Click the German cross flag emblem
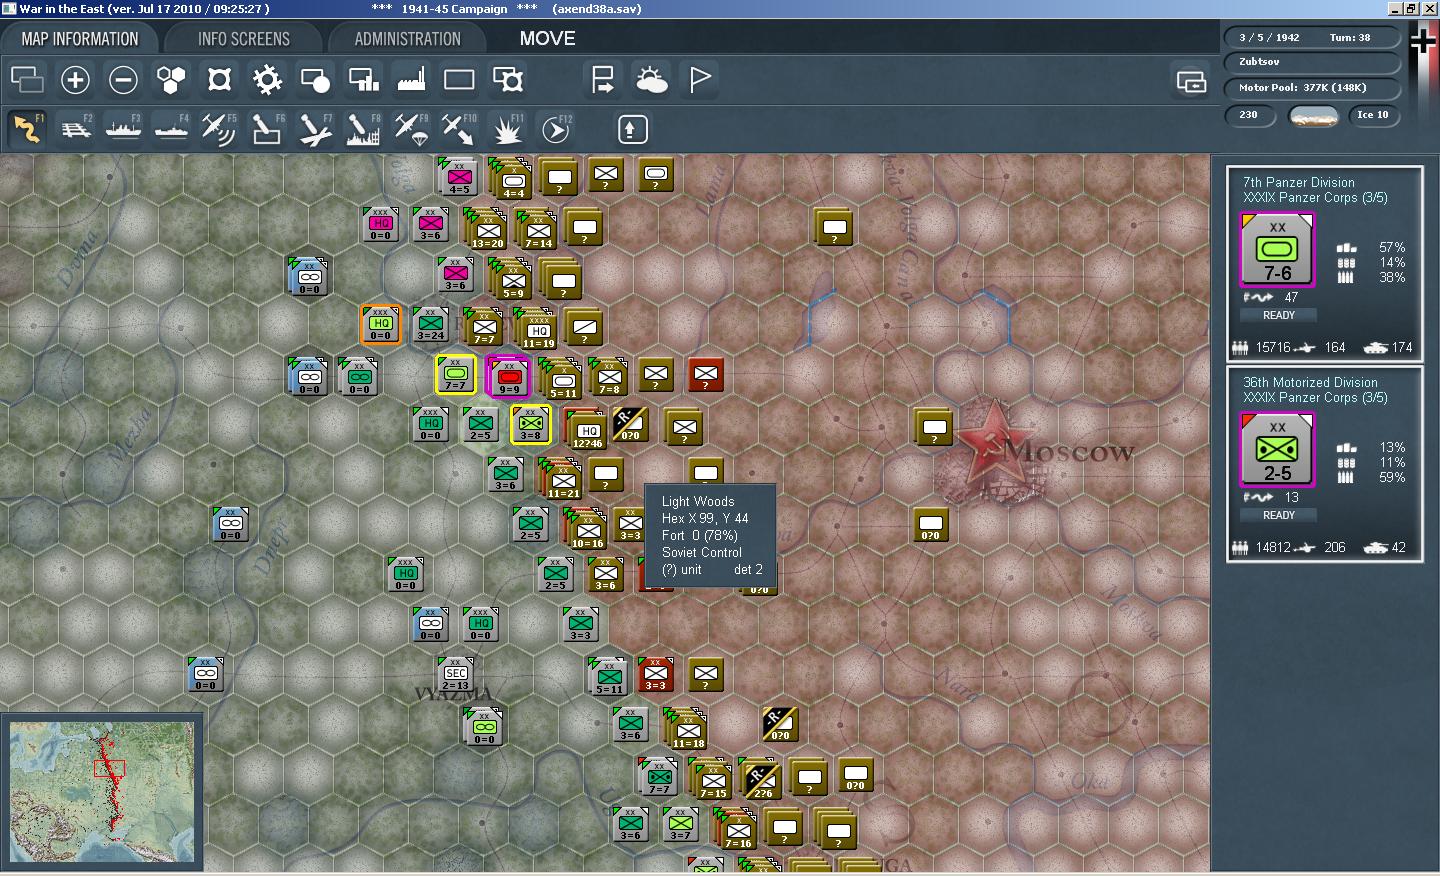 1423,41
